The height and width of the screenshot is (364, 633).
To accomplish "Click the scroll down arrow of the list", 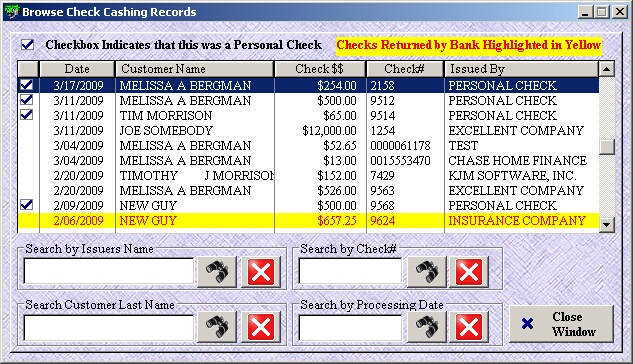I will click(606, 224).
